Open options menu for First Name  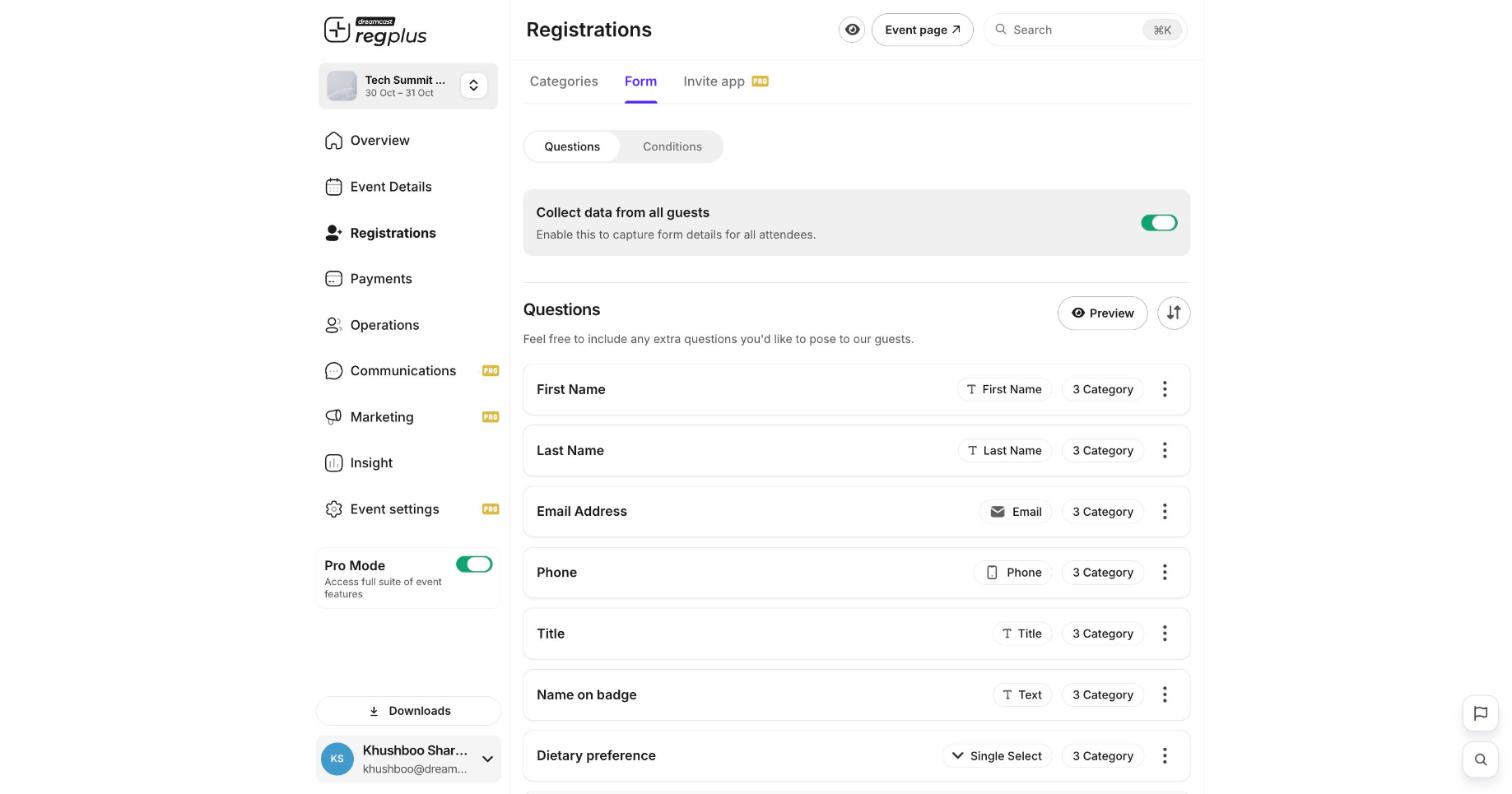point(1164,389)
